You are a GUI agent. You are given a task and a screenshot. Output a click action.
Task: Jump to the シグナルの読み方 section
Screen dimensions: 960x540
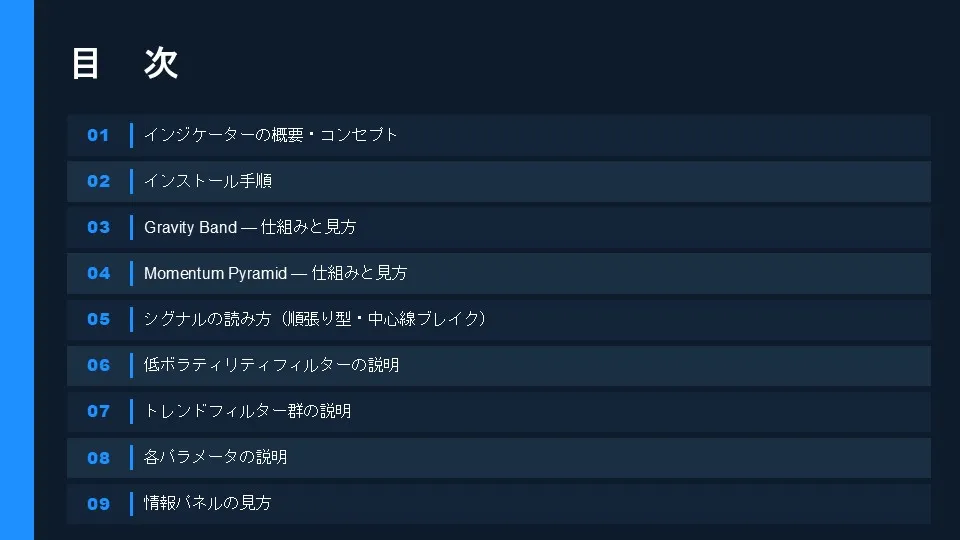click(x=315, y=319)
